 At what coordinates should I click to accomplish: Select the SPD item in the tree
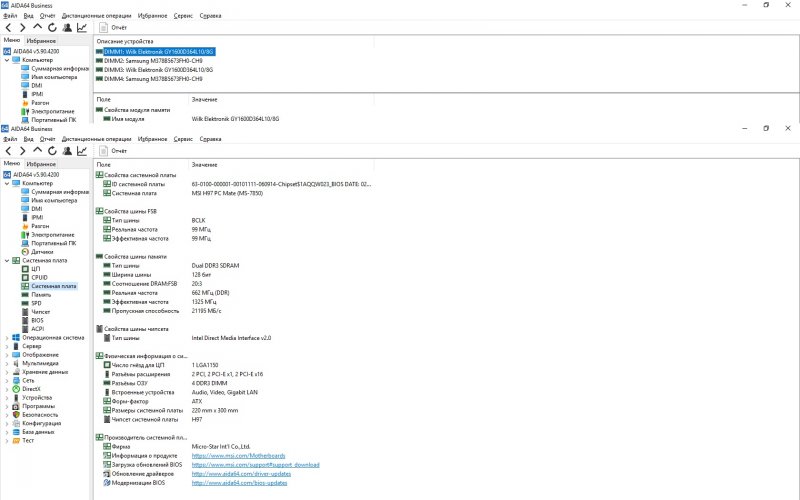pyautogui.click(x=36, y=303)
